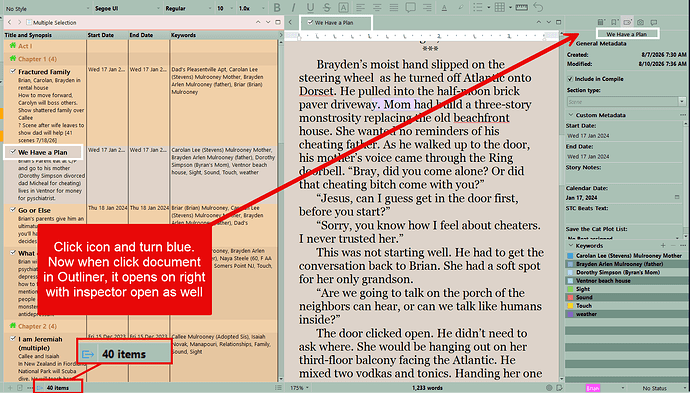The width and height of the screenshot is (690, 393).
Task: Click the Keywords column header
Action: pos(224,35)
